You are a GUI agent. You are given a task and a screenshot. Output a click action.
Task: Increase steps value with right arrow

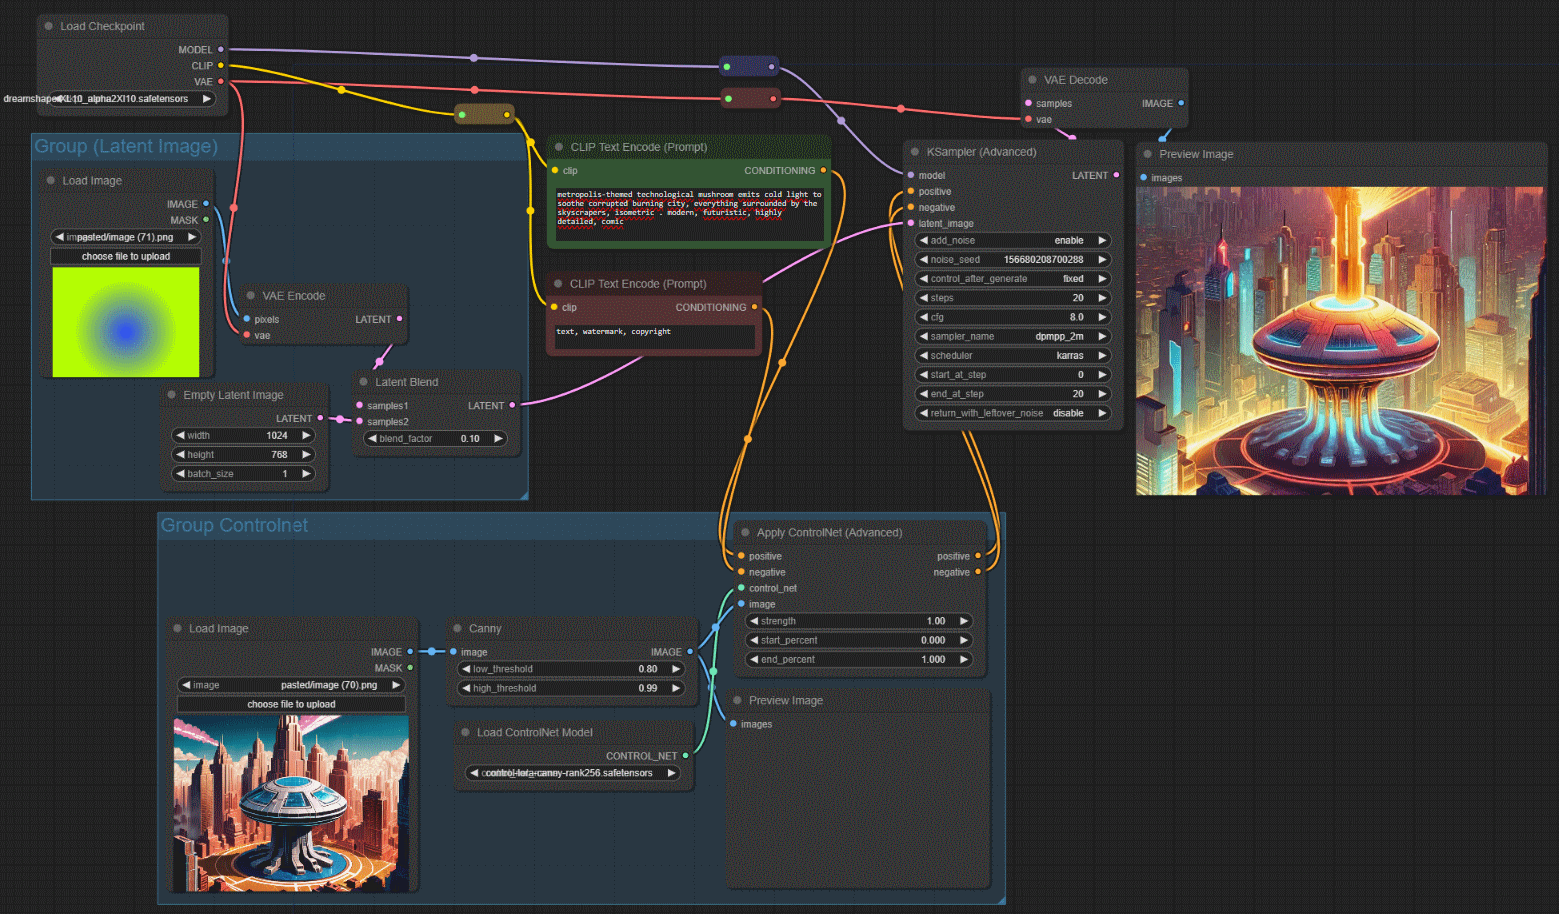tap(1102, 298)
